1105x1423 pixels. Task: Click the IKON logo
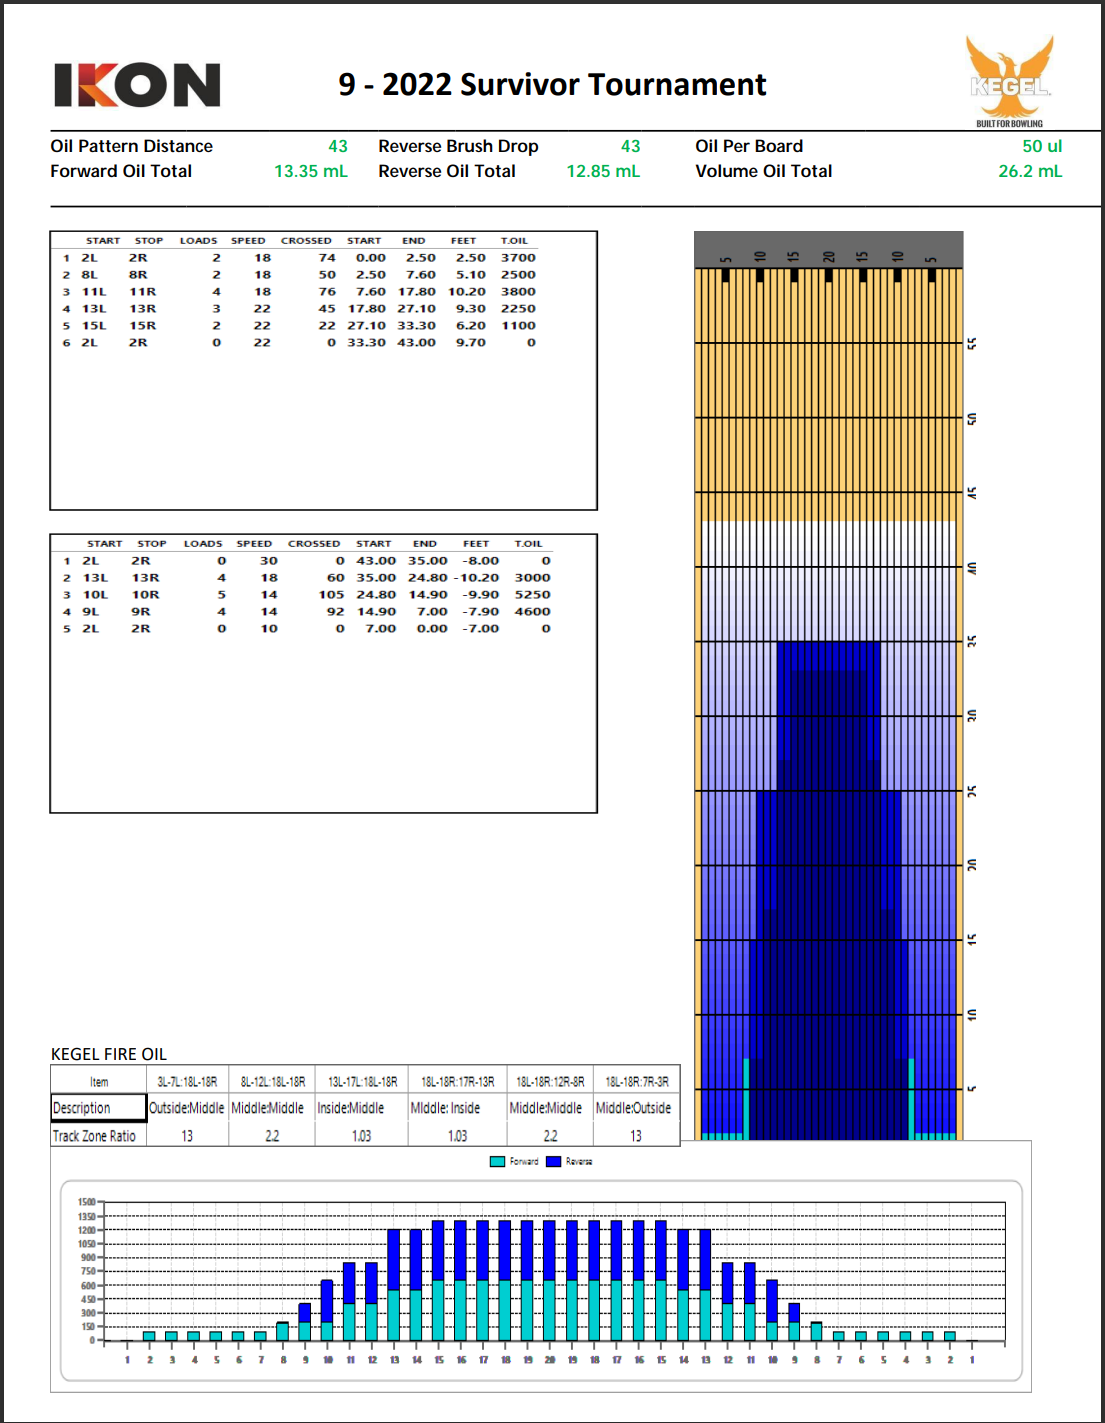137,85
